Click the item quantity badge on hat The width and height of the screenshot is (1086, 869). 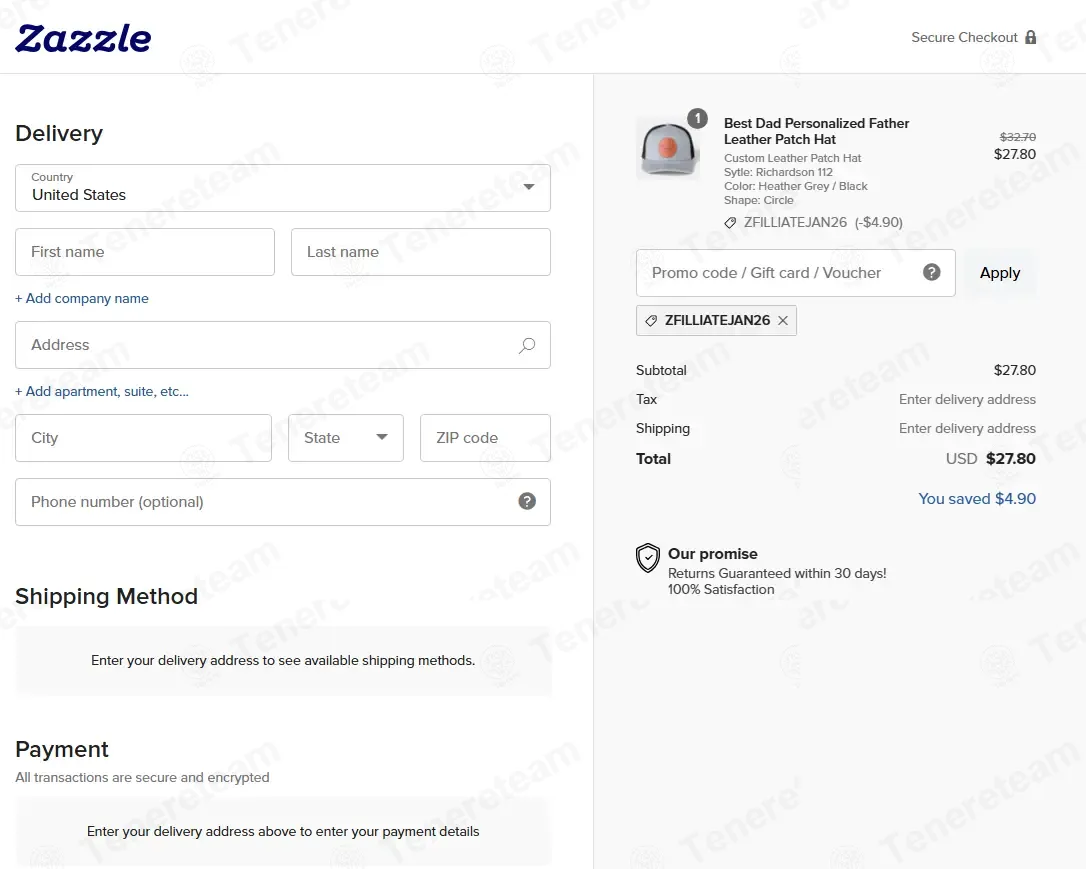pos(697,118)
